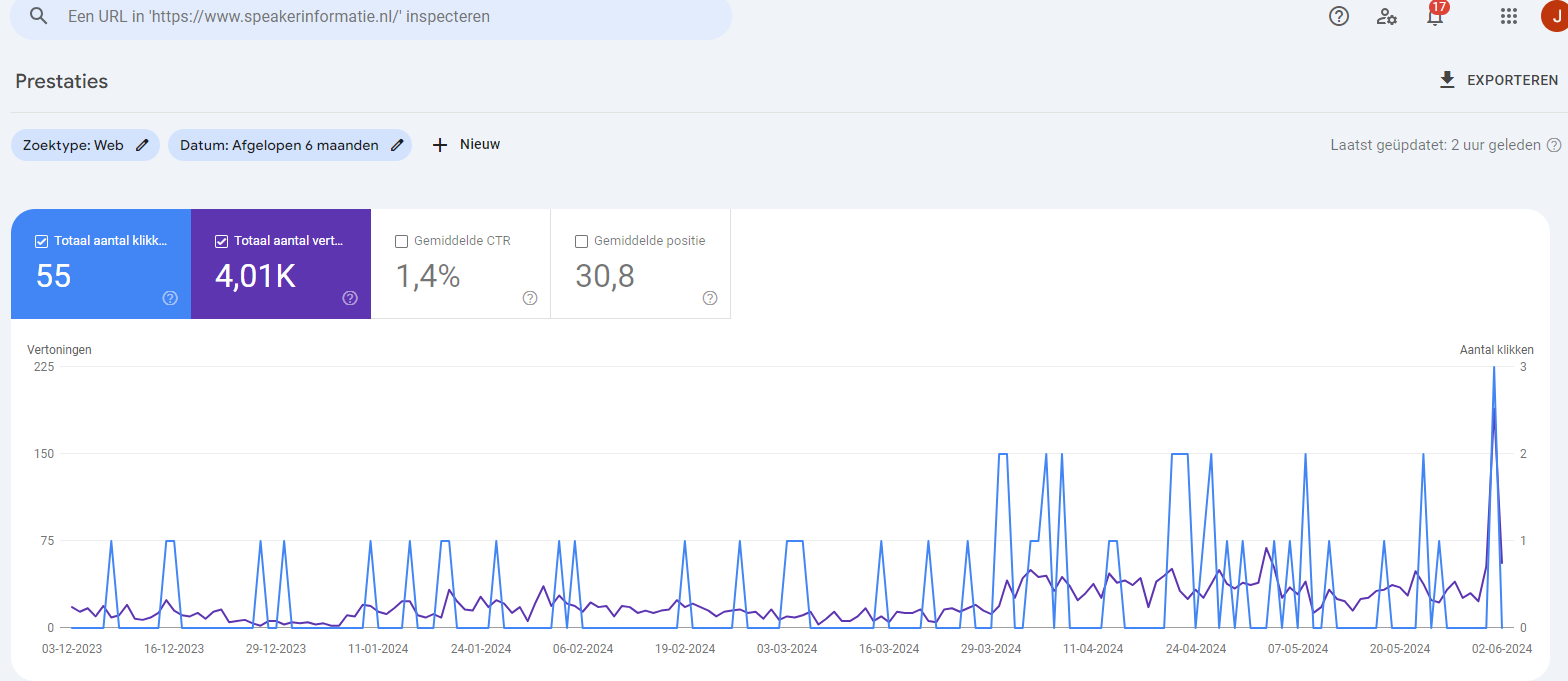Viewport: 1568px width, 681px height.
Task: Click the 06-02-2024 date label
Action: pyautogui.click(x=583, y=649)
